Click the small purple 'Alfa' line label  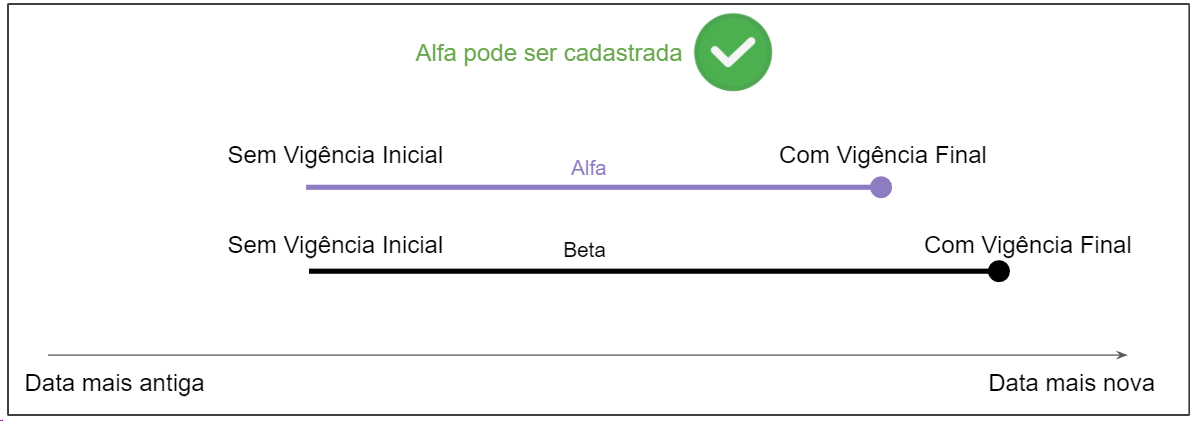click(588, 168)
